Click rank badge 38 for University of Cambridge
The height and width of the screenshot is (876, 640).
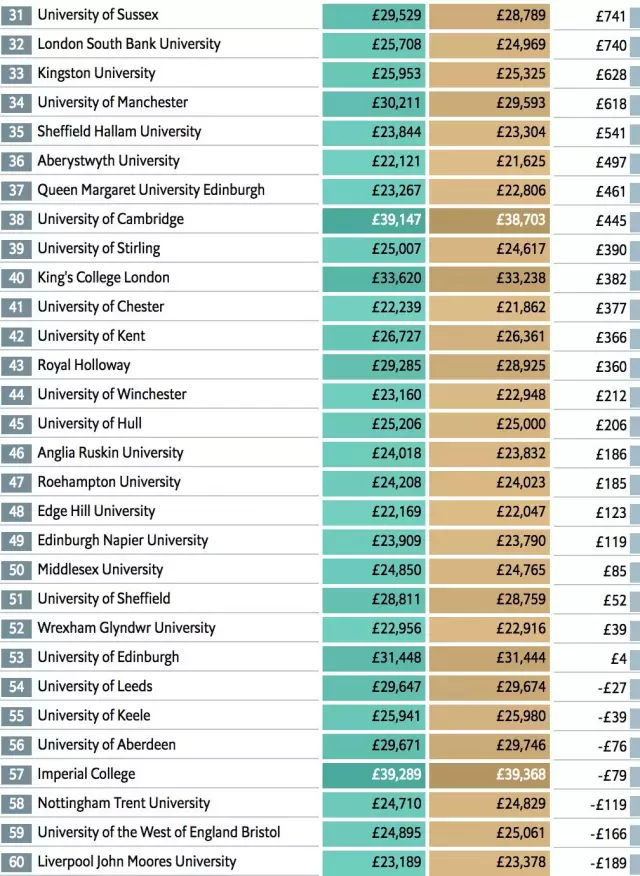16,220
